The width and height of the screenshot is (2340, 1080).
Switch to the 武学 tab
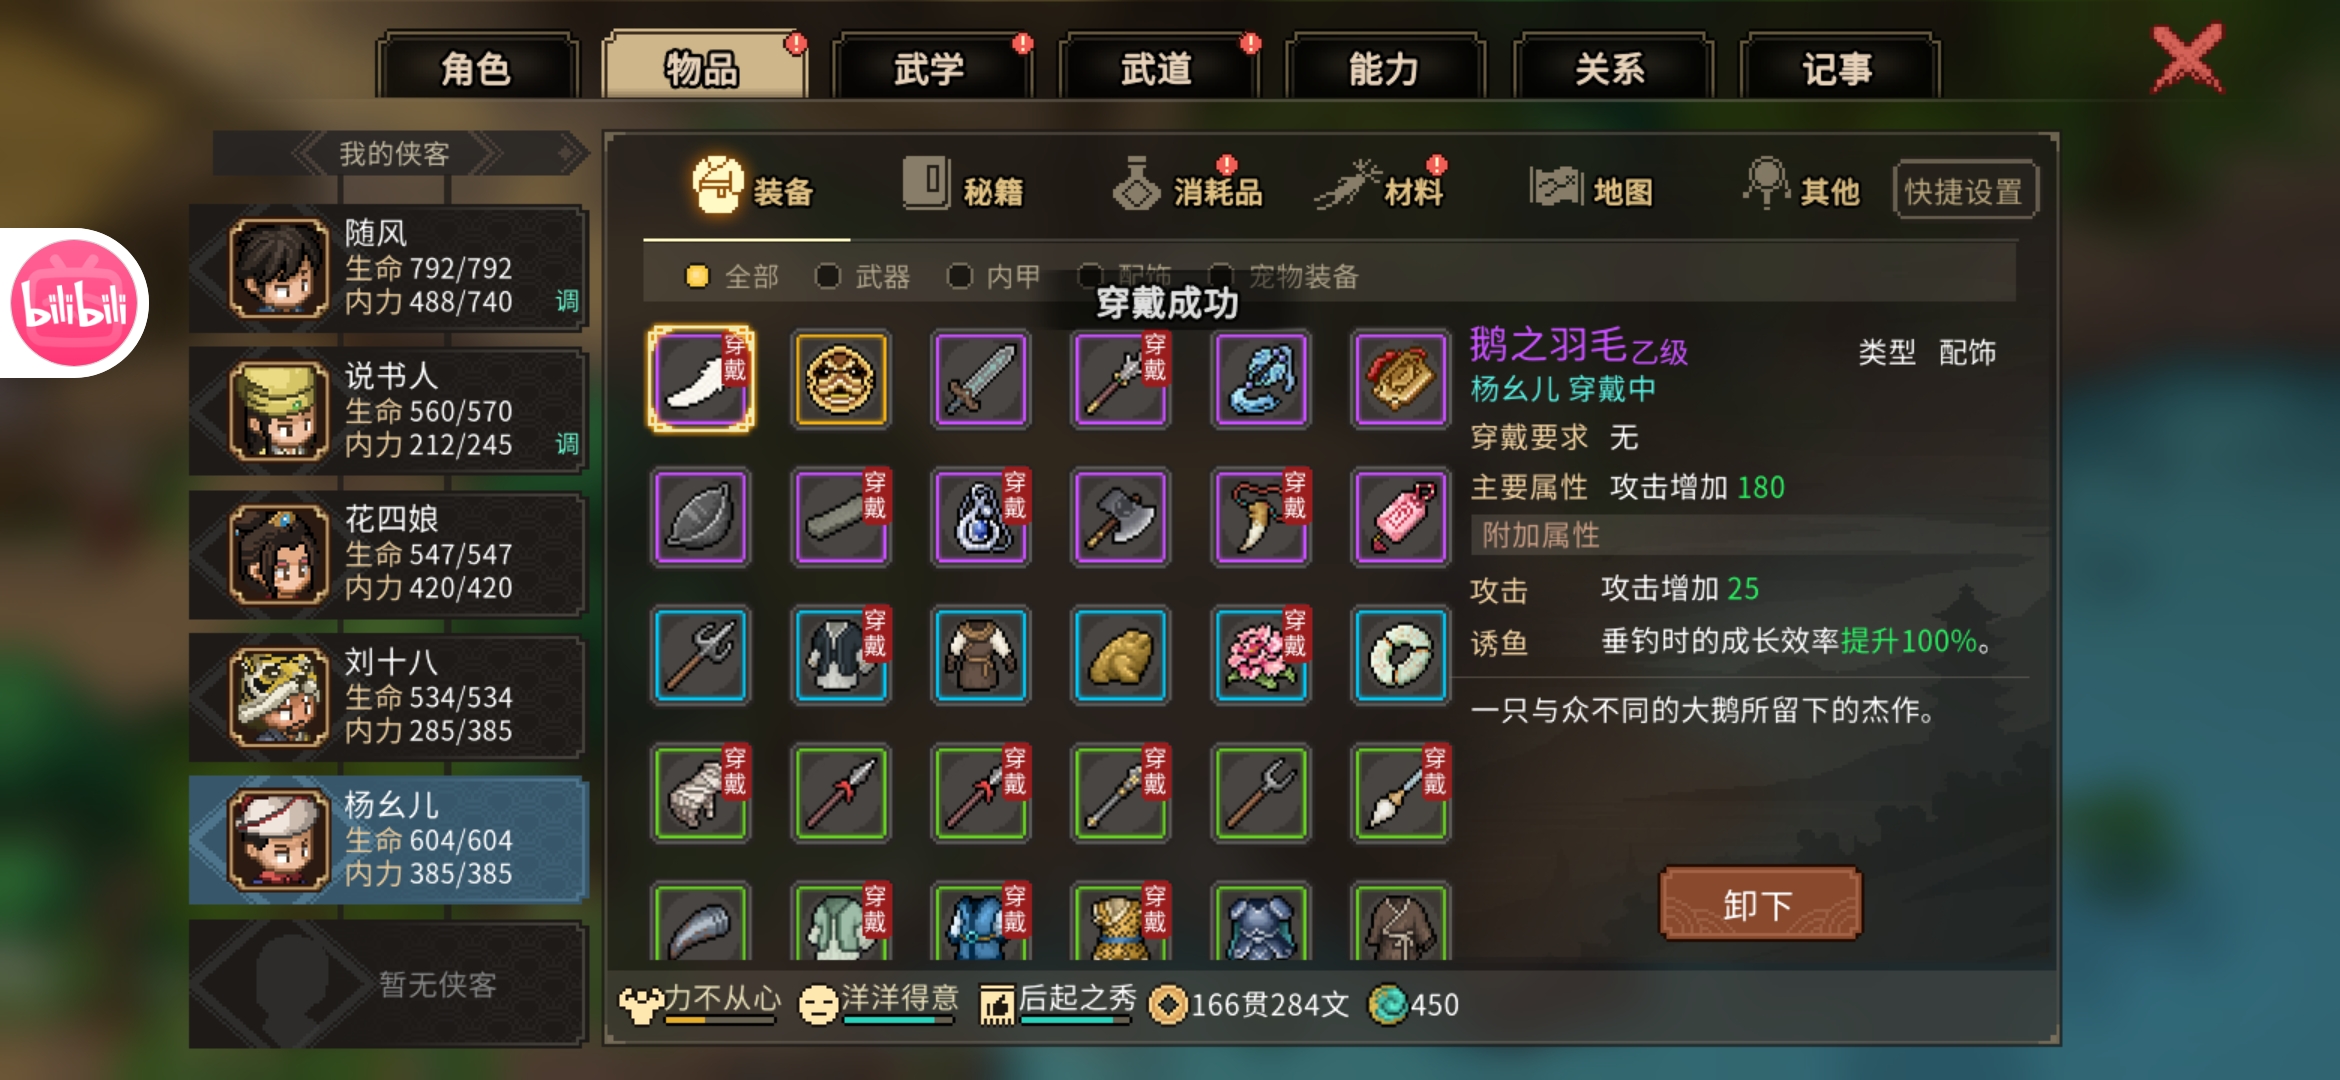click(x=930, y=68)
